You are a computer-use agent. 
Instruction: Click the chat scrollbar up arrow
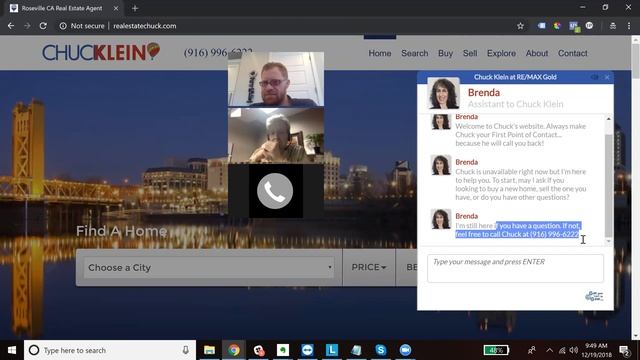609,119
